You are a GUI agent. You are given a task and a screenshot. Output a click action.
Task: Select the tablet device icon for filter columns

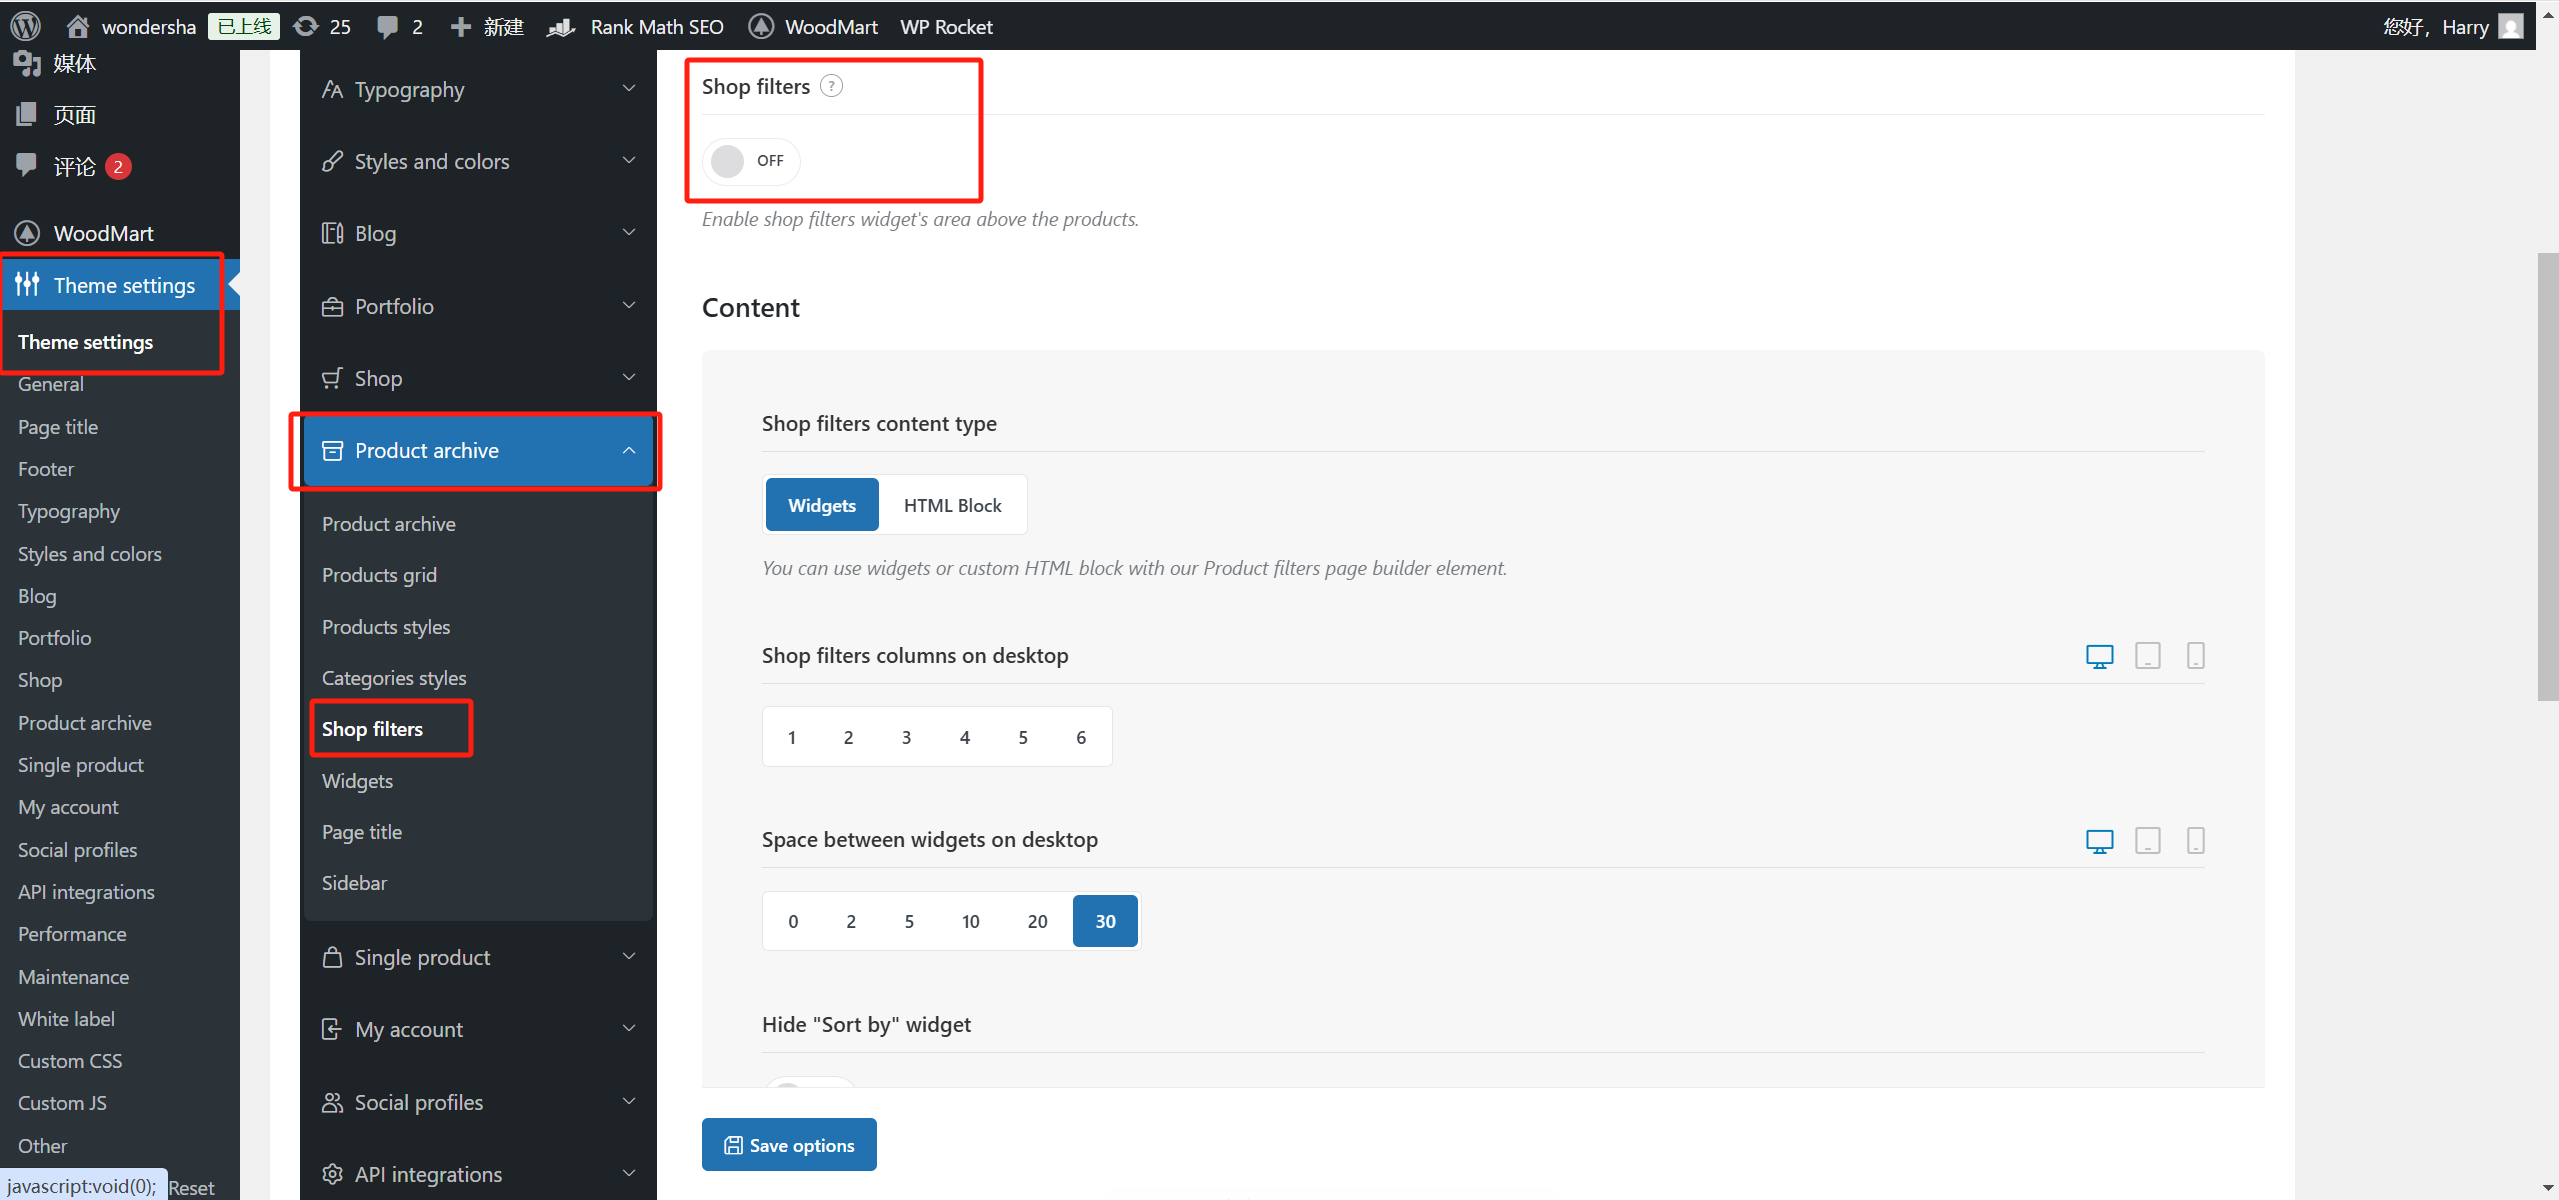(x=2147, y=656)
